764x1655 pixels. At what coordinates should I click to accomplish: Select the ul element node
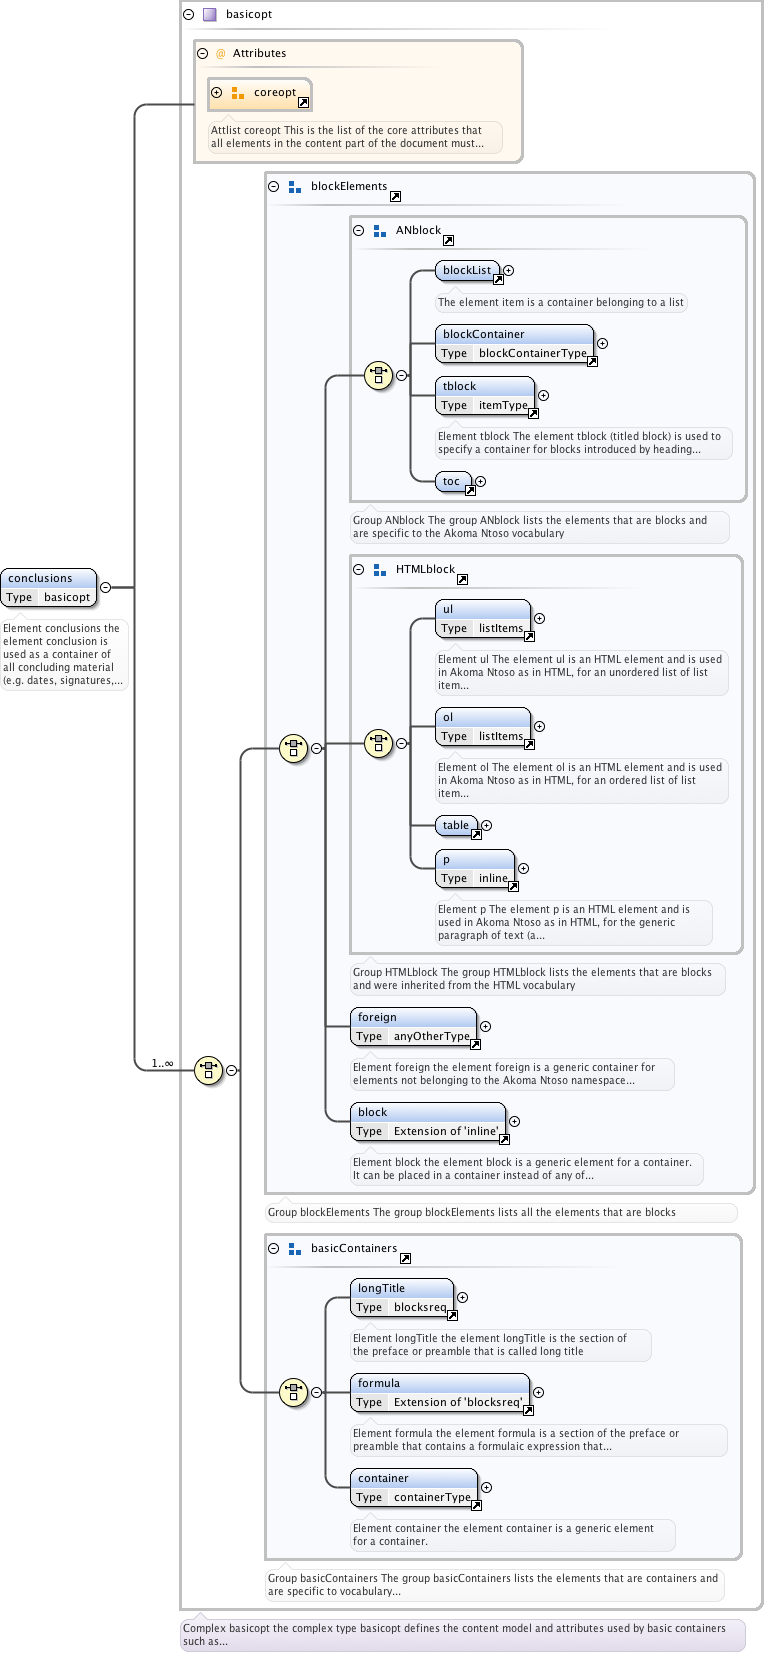coord(483,618)
